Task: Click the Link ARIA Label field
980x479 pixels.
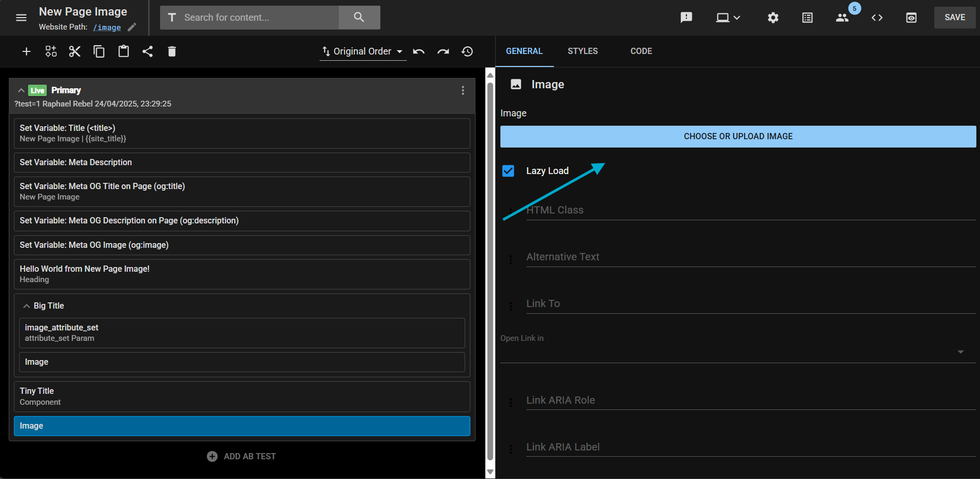Action: pyautogui.click(x=751, y=447)
